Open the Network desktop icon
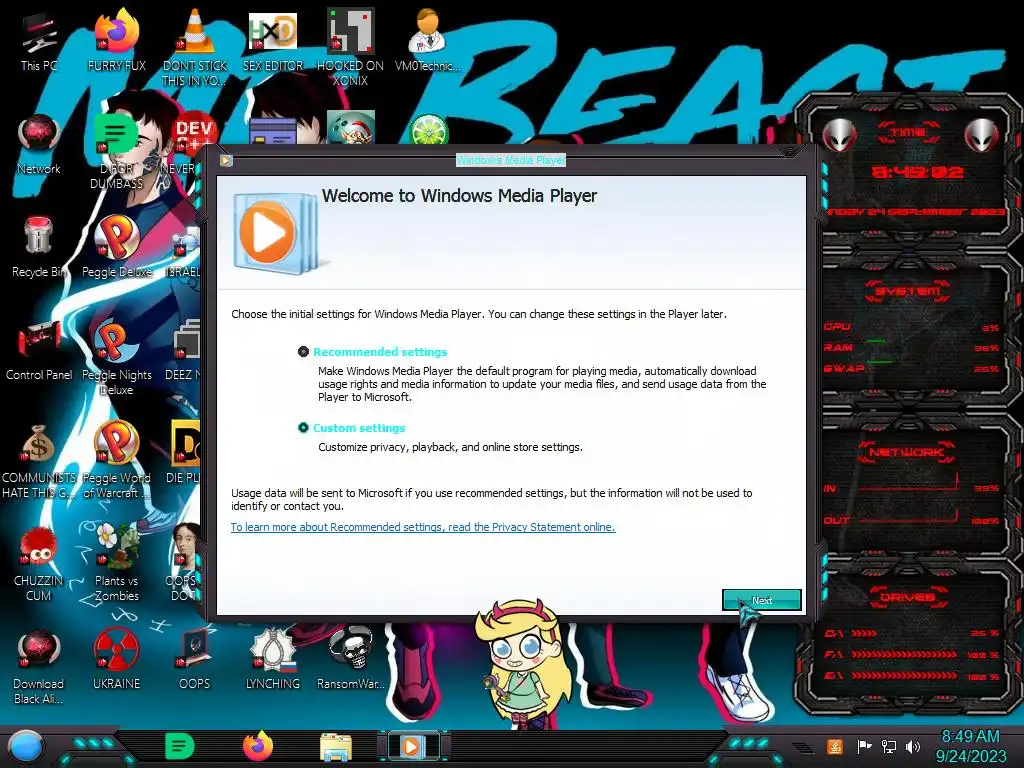This screenshot has width=1024, height=768. (x=39, y=144)
